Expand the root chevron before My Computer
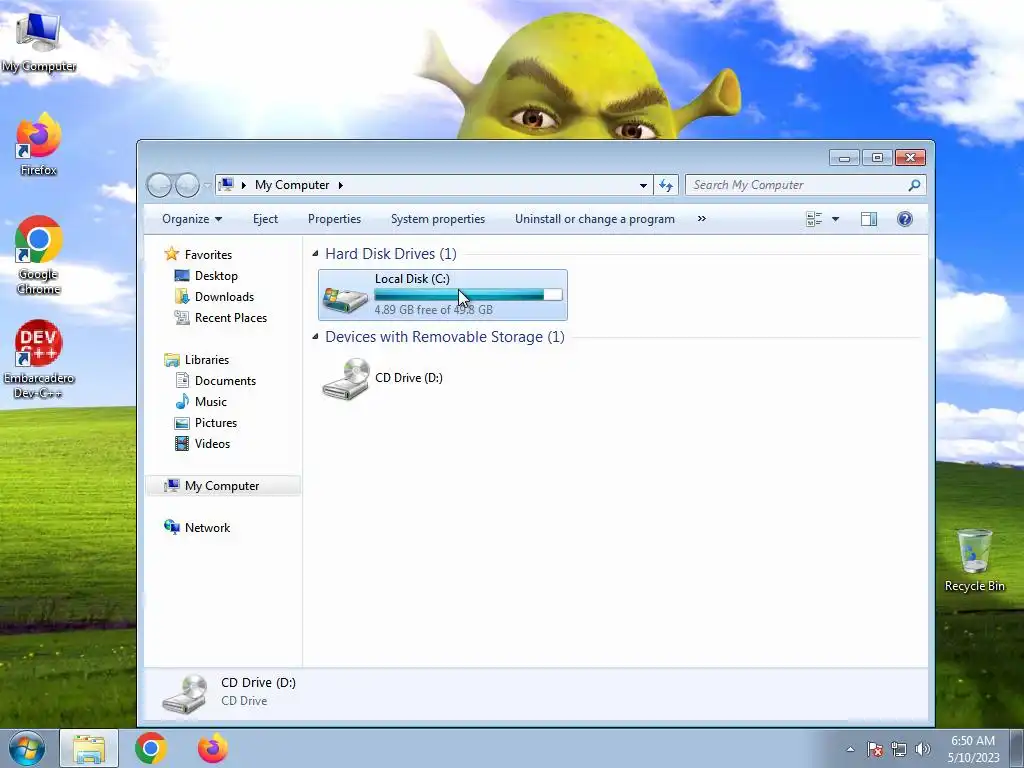Viewport: 1024px width, 768px height. point(244,185)
